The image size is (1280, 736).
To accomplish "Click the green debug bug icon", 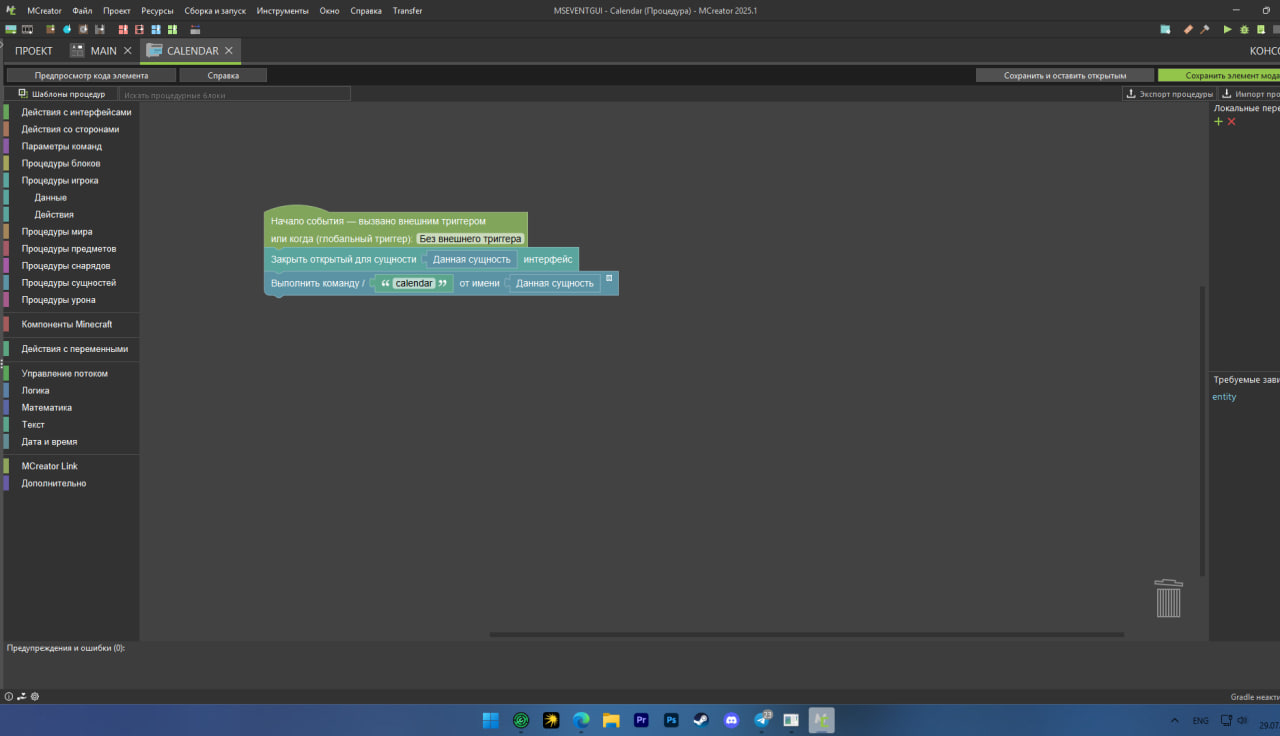I will coord(1244,29).
